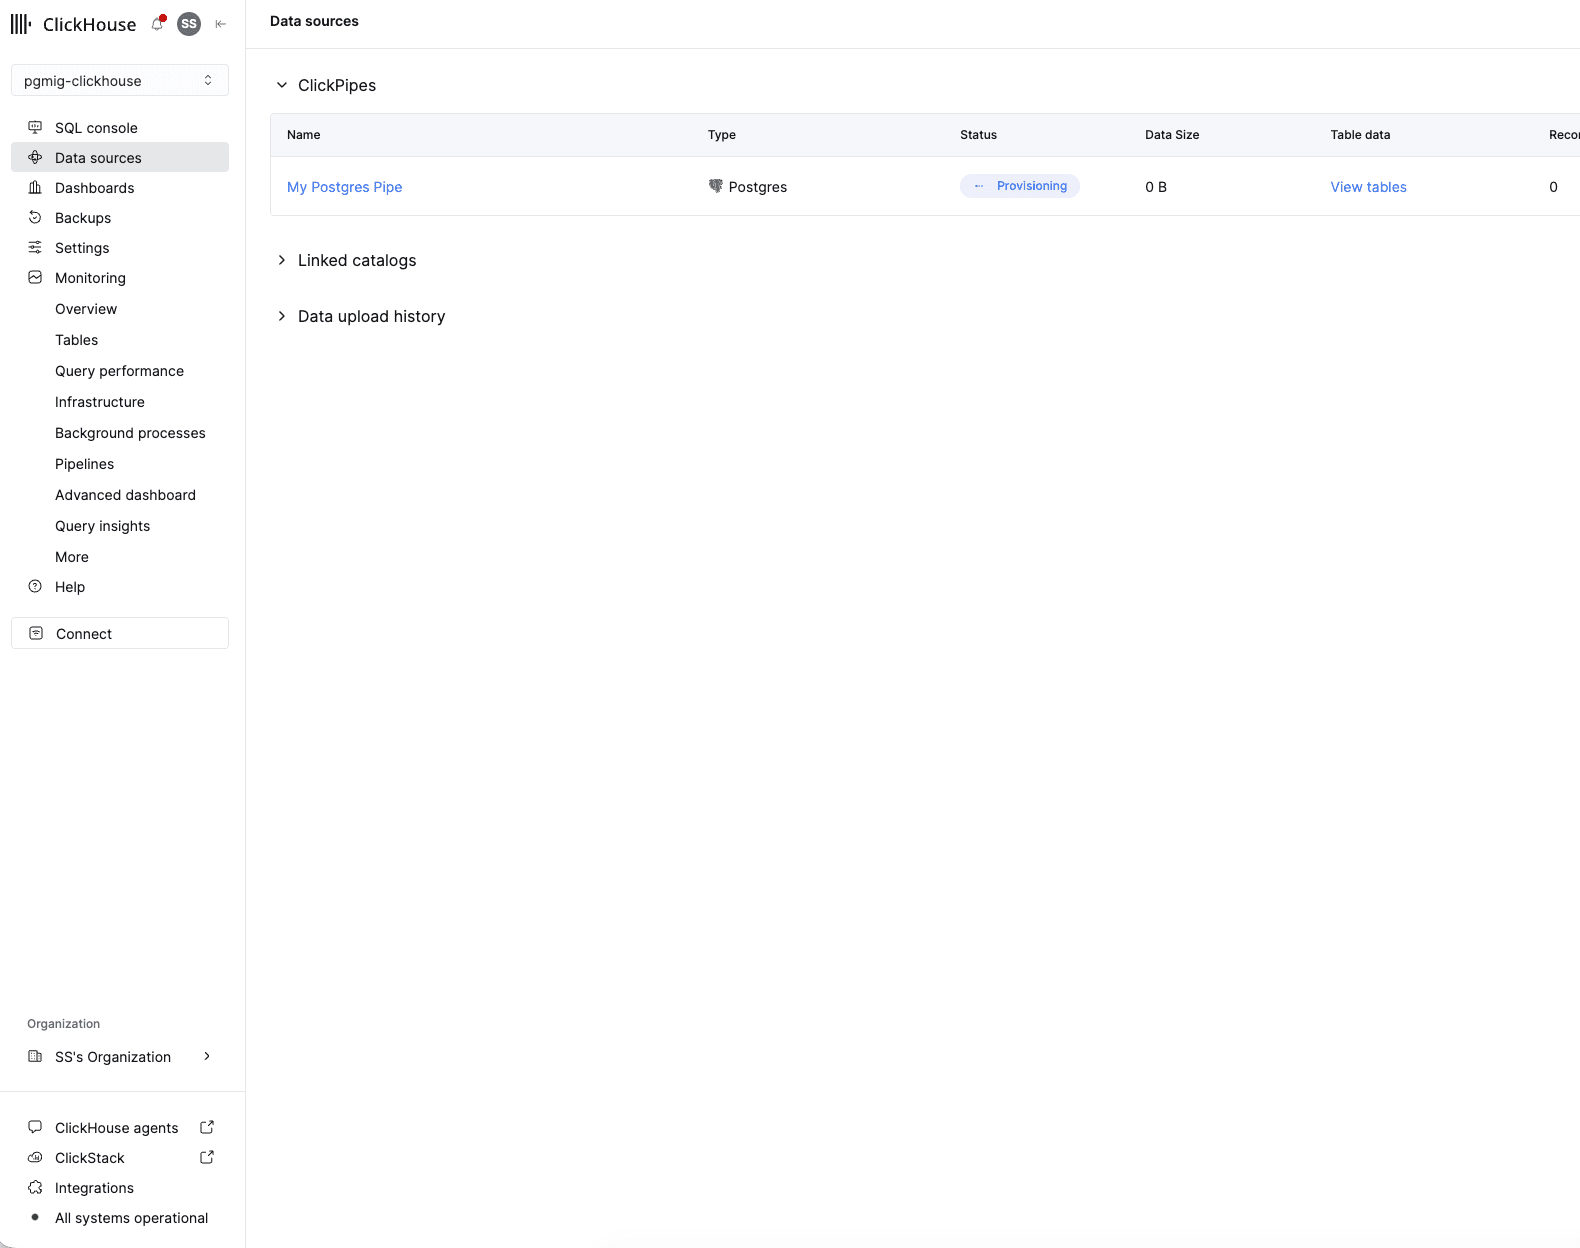
Task: Open Query insights page
Action: [x=103, y=526]
